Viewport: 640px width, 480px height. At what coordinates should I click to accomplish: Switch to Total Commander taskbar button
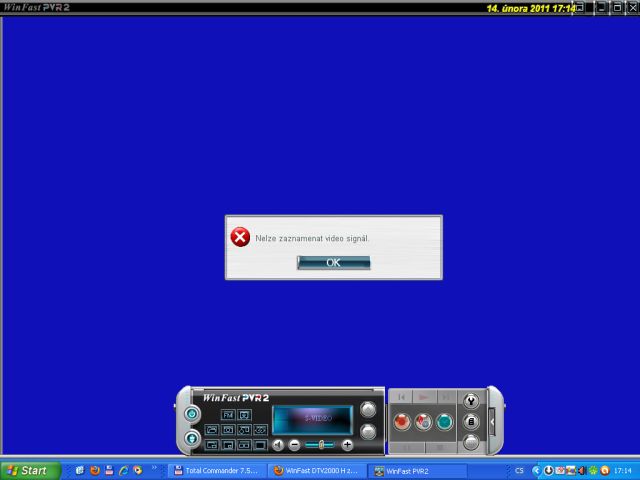218,471
